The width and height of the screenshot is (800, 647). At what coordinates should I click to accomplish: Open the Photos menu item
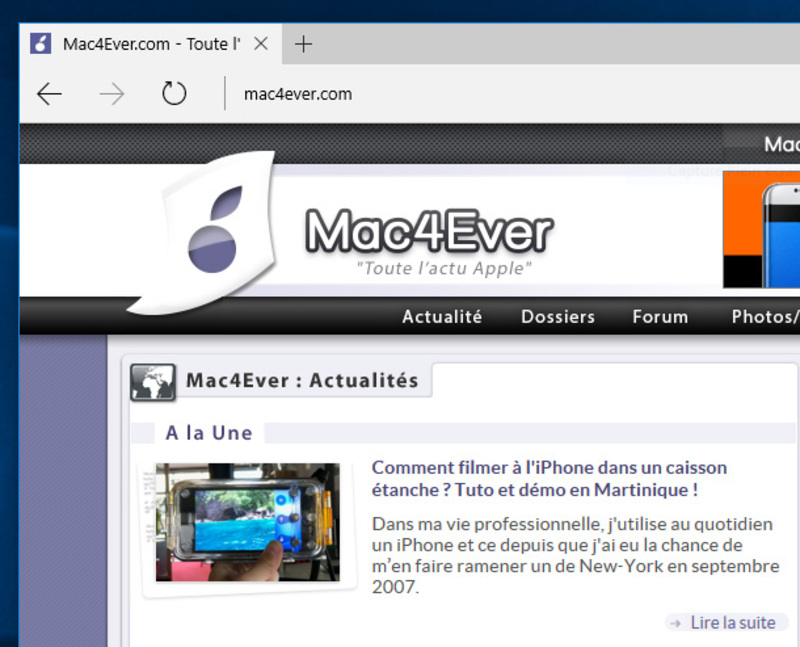(765, 317)
